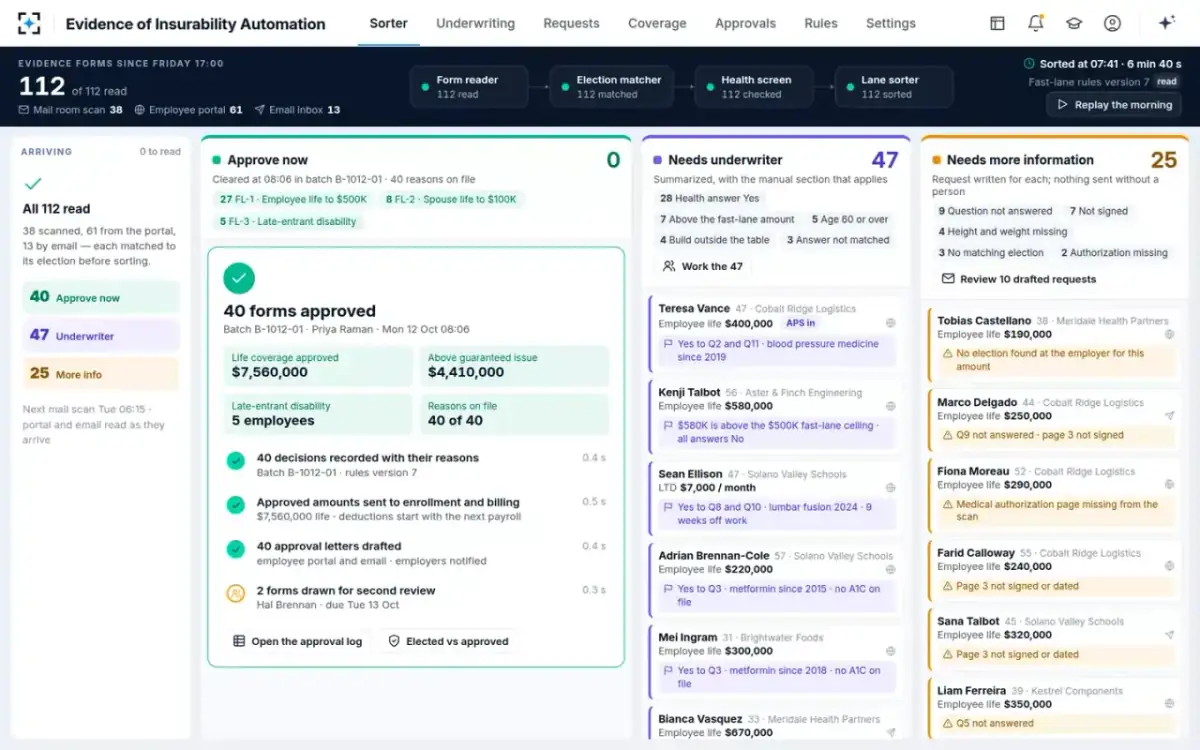Image resolution: width=1200 pixels, height=750 pixels.
Task: Click the check icon beside 40 approval letters drafted
Action: pos(235,549)
